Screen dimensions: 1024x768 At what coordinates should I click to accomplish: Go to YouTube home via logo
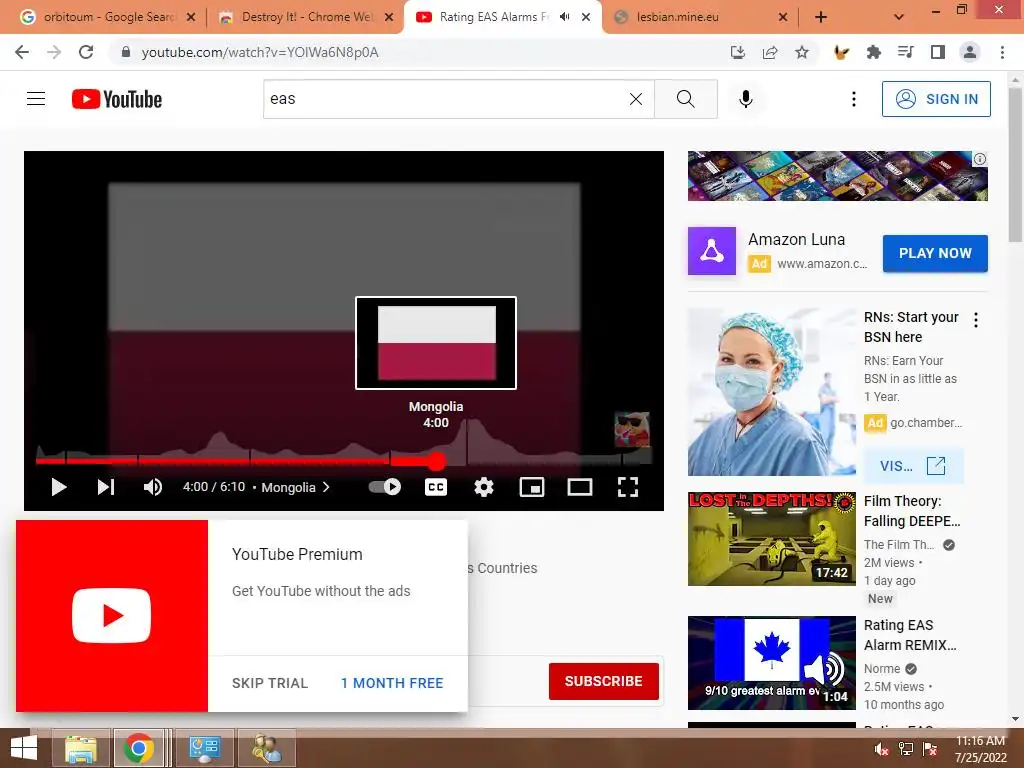pos(117,99)
